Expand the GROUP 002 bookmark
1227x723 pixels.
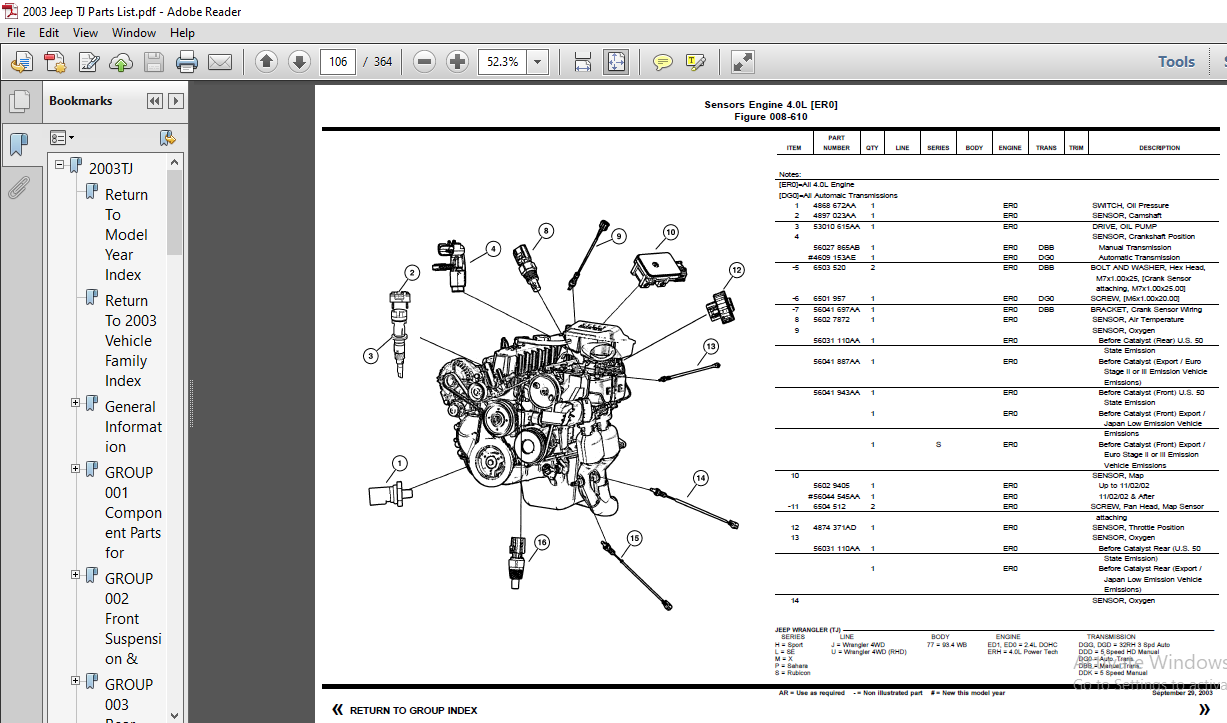75,575
